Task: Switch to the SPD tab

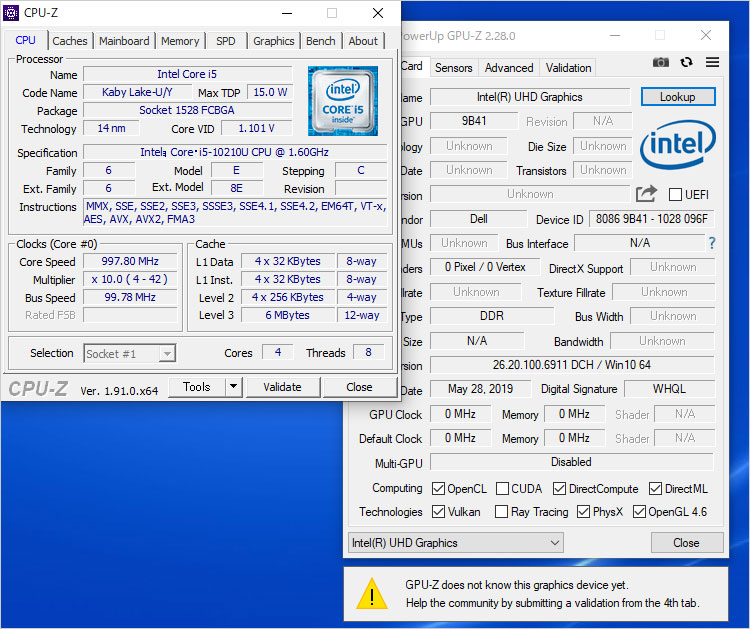Action: coord(226,41)
